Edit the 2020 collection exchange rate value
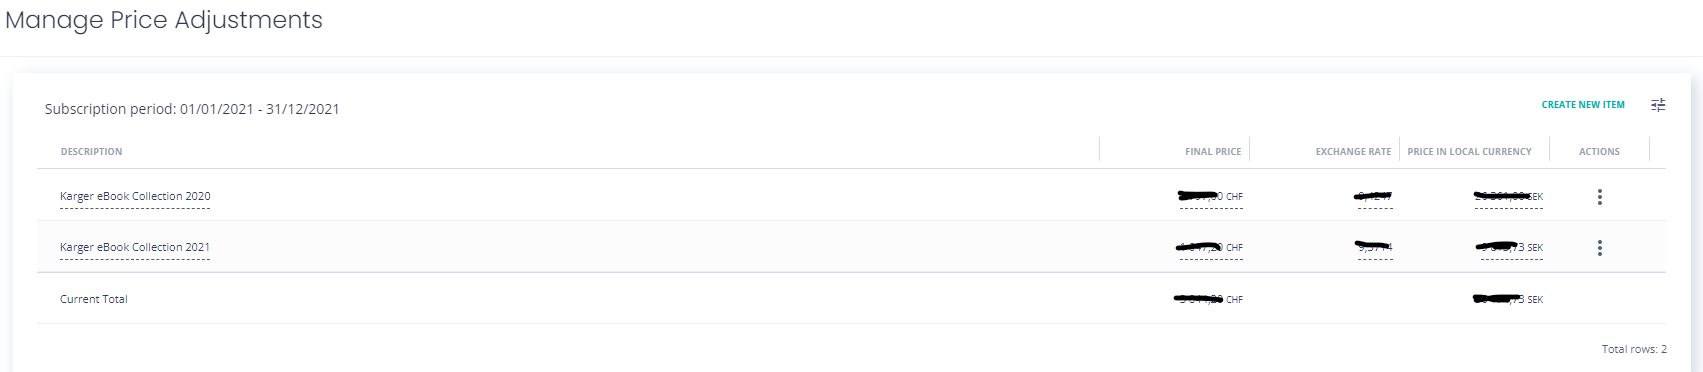This screenshot has height=372, width=1703. tap(1373, 197)
